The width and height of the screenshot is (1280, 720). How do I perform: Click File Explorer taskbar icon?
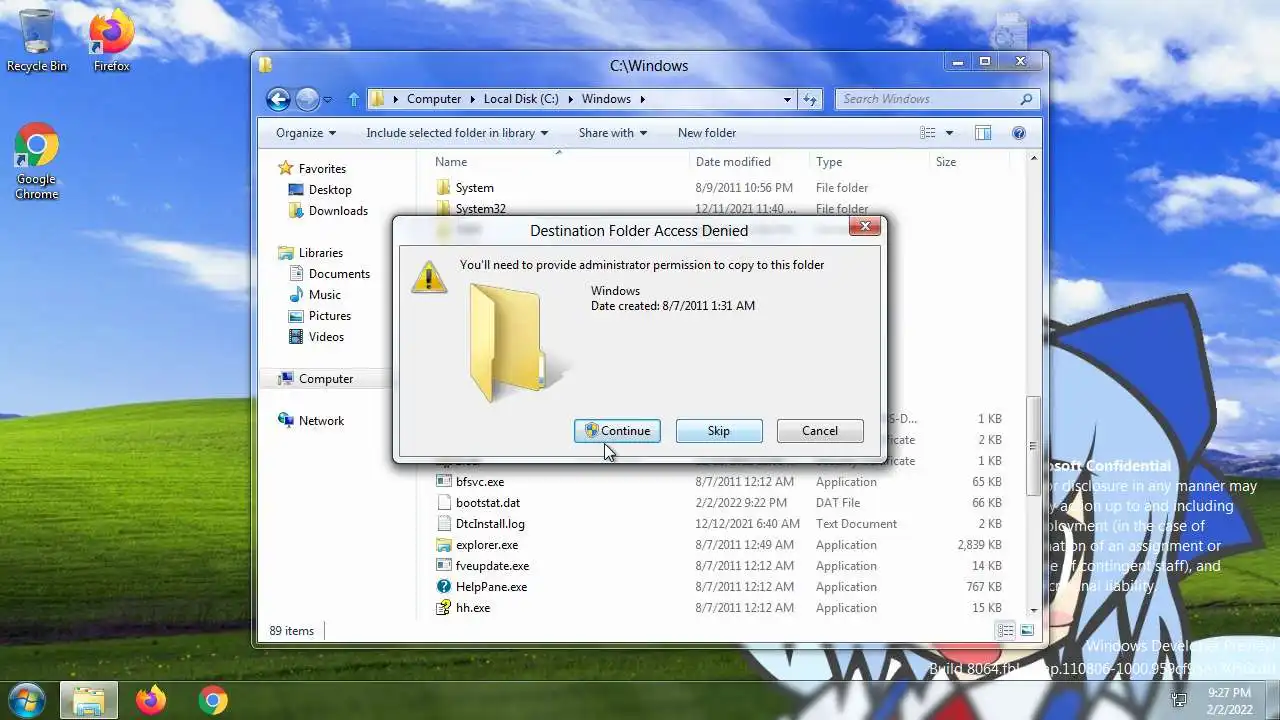[x=88, y=700]
